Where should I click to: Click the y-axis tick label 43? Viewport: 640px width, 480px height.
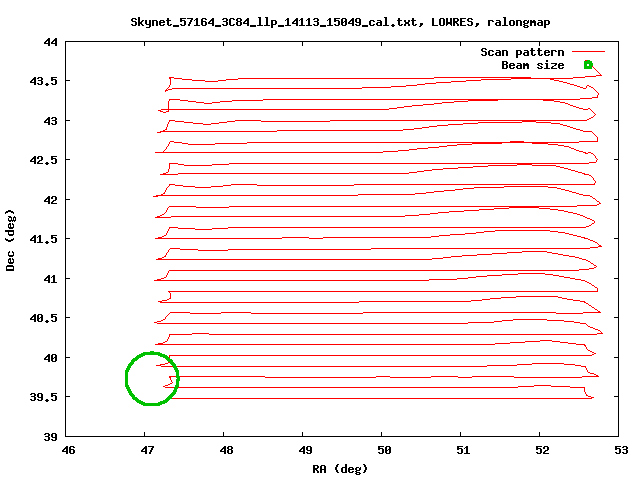coord(51,121)
